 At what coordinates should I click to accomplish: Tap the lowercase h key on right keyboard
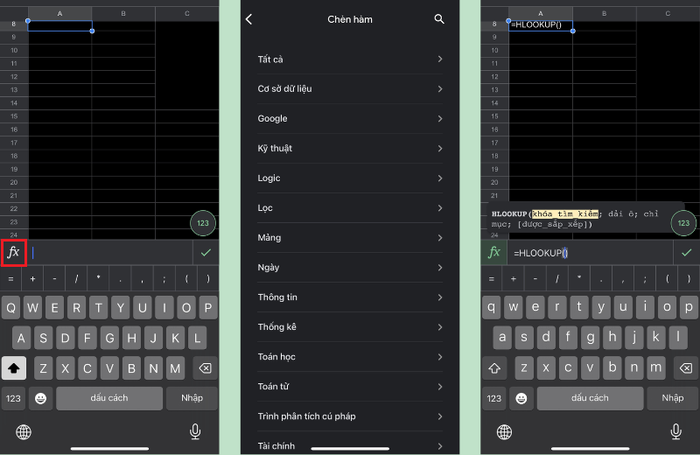click(x=612, y=337)
